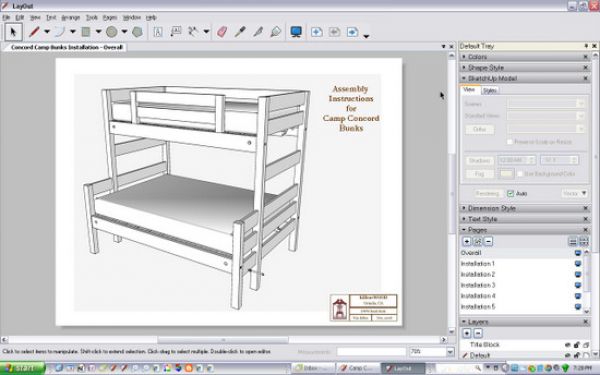Image resolution: width=600 pixels, height=375 pixels.
Task: Add new page in Pages panel
Action: coord(466,241)
